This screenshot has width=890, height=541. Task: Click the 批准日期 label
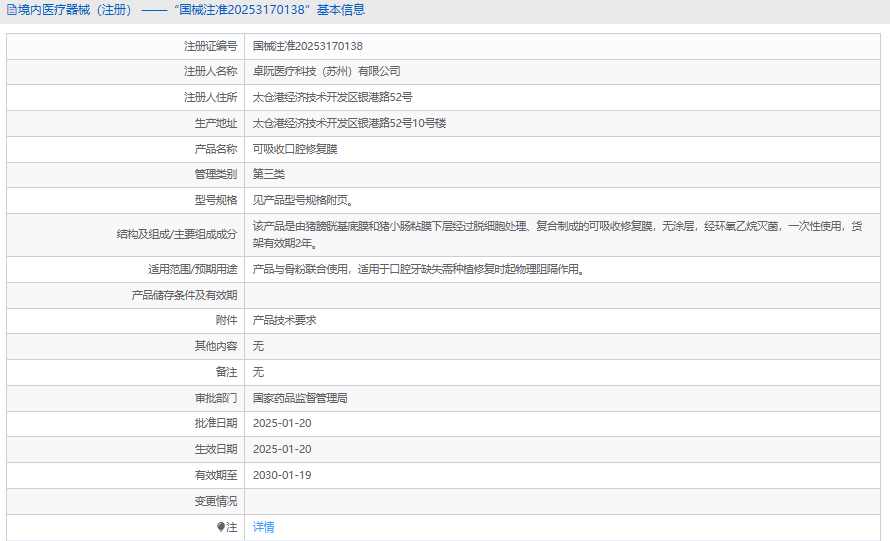coord(216,423)
